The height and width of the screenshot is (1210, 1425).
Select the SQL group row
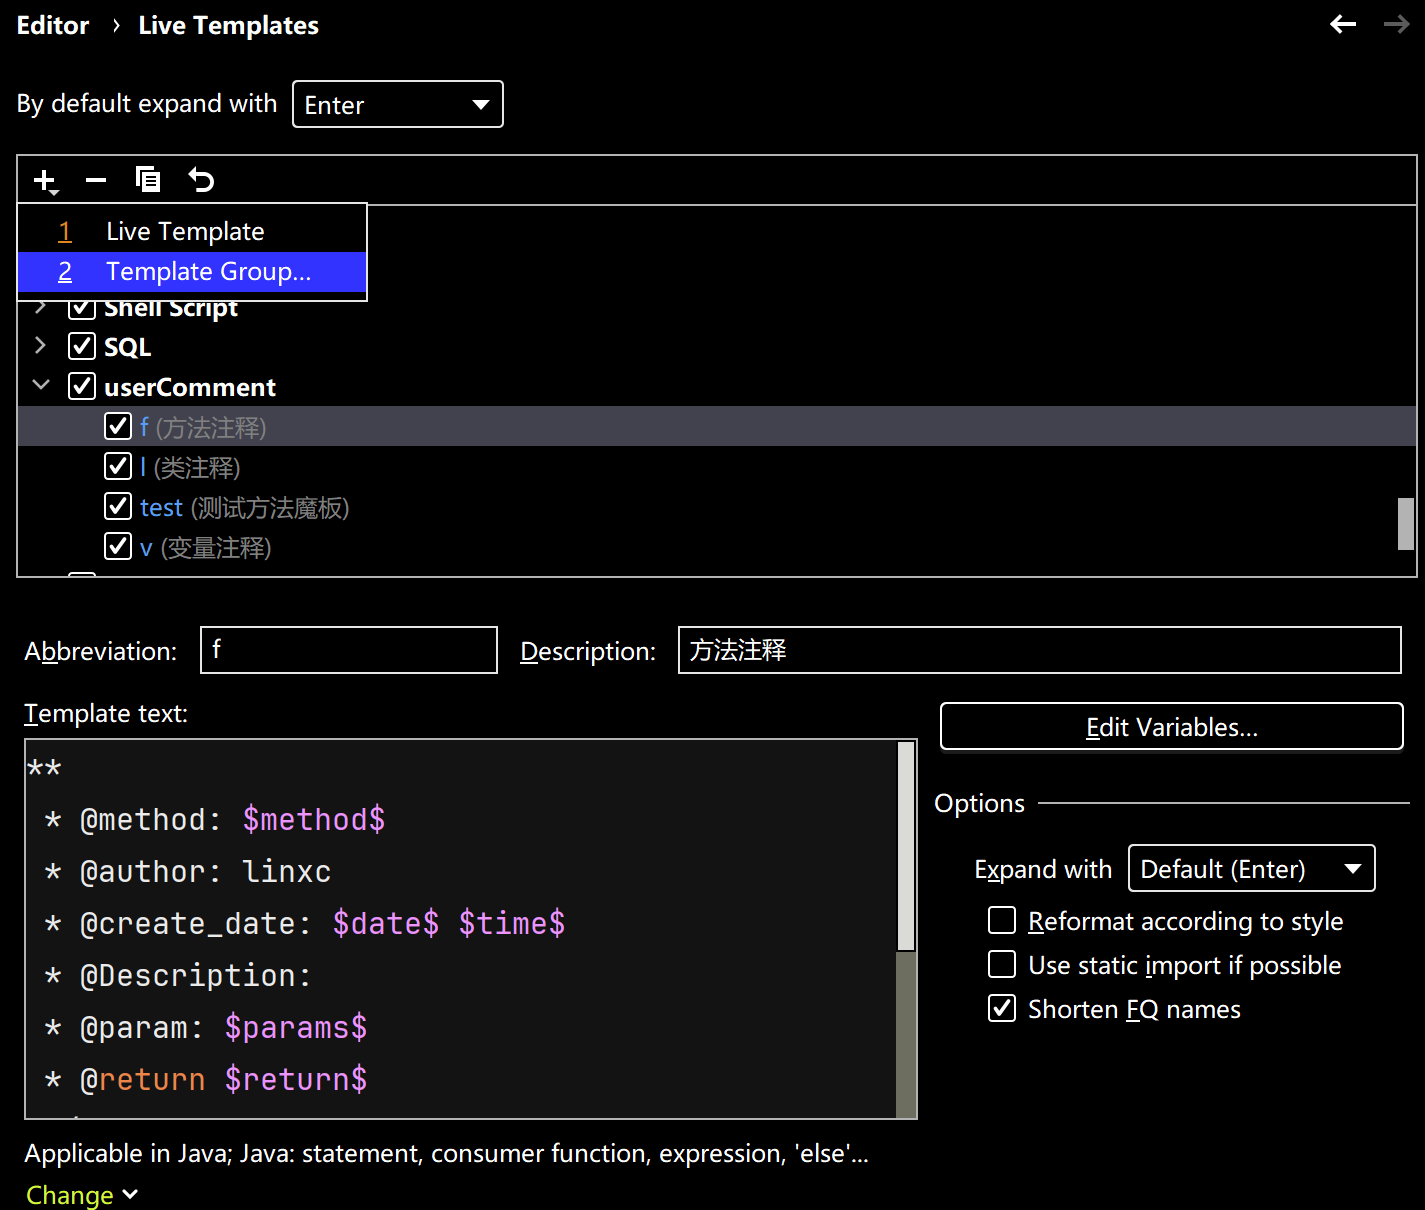[x=717, y=346]
